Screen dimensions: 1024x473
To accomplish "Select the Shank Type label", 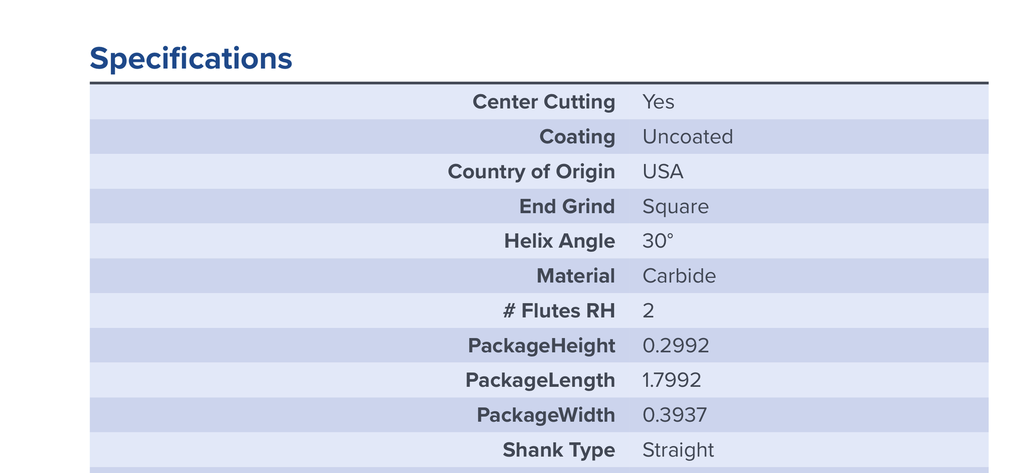I will click(559, 450).
